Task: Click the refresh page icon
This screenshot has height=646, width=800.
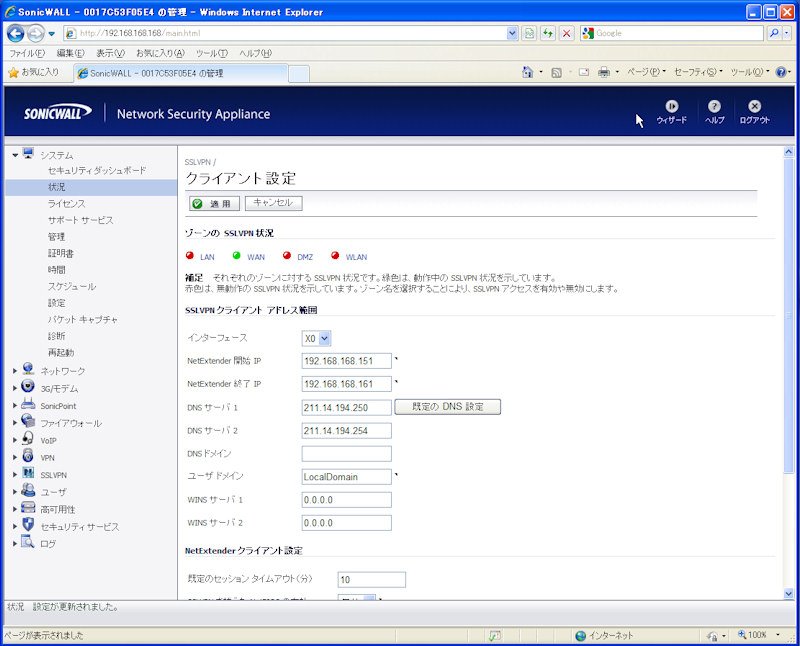Action: coord(548,33)
